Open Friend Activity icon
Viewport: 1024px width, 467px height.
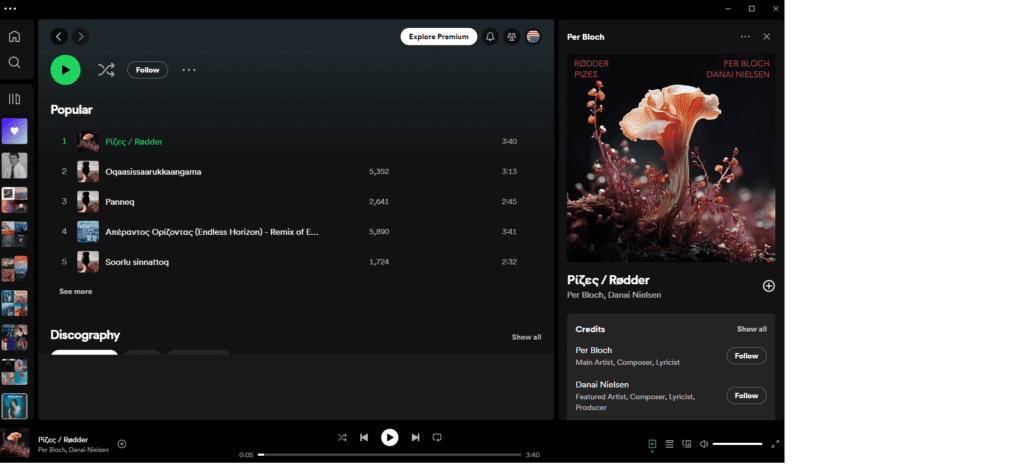[x=511, y=37]
